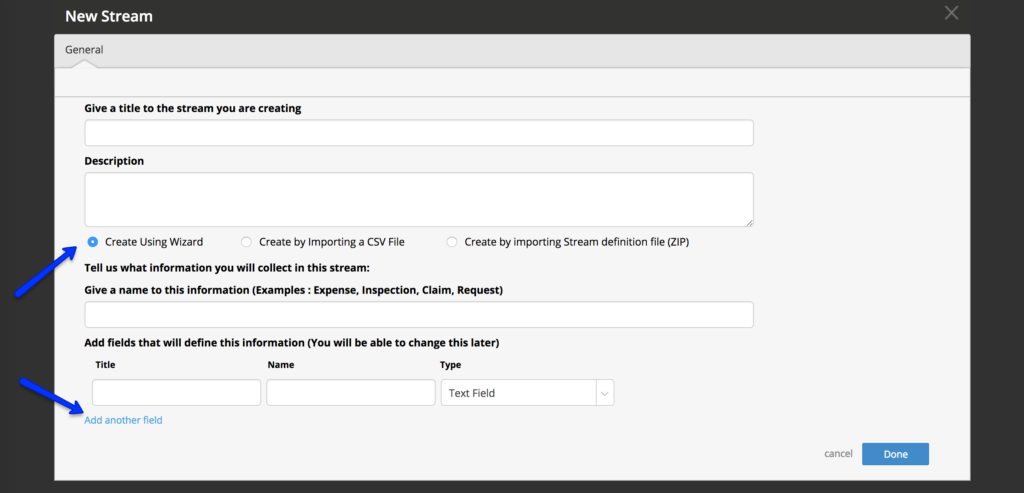
Task: Click the New Stream dialog heading
Action: 109,17
